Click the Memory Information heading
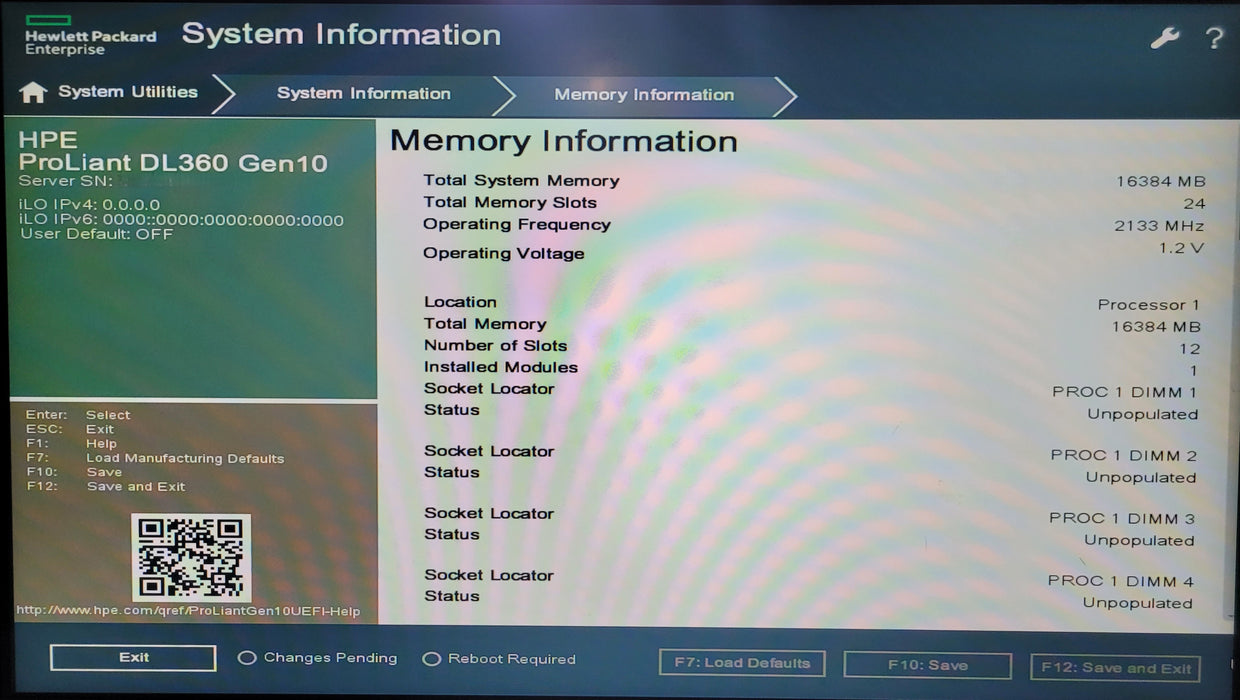This screenshot has height=700, width=1240. point(564,141)
